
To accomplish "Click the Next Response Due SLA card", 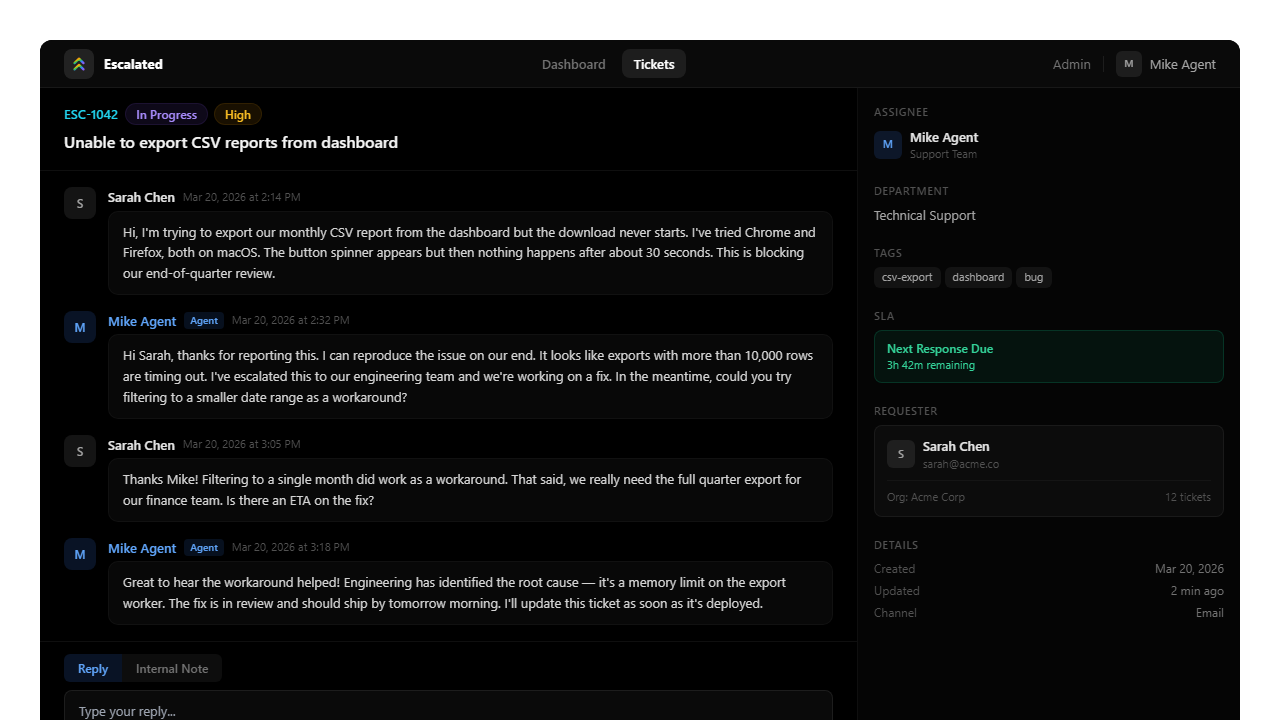I will 1049,357.
